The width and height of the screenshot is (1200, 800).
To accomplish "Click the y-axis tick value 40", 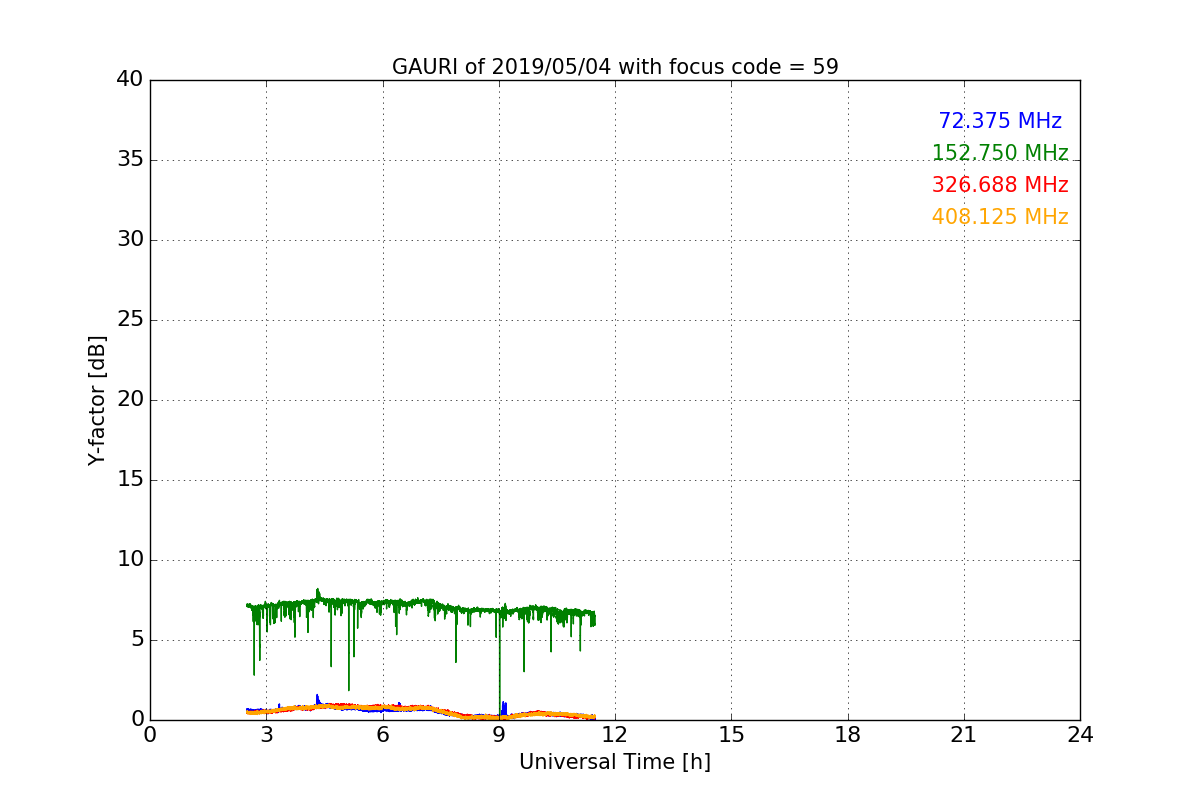I will point(130,80).
